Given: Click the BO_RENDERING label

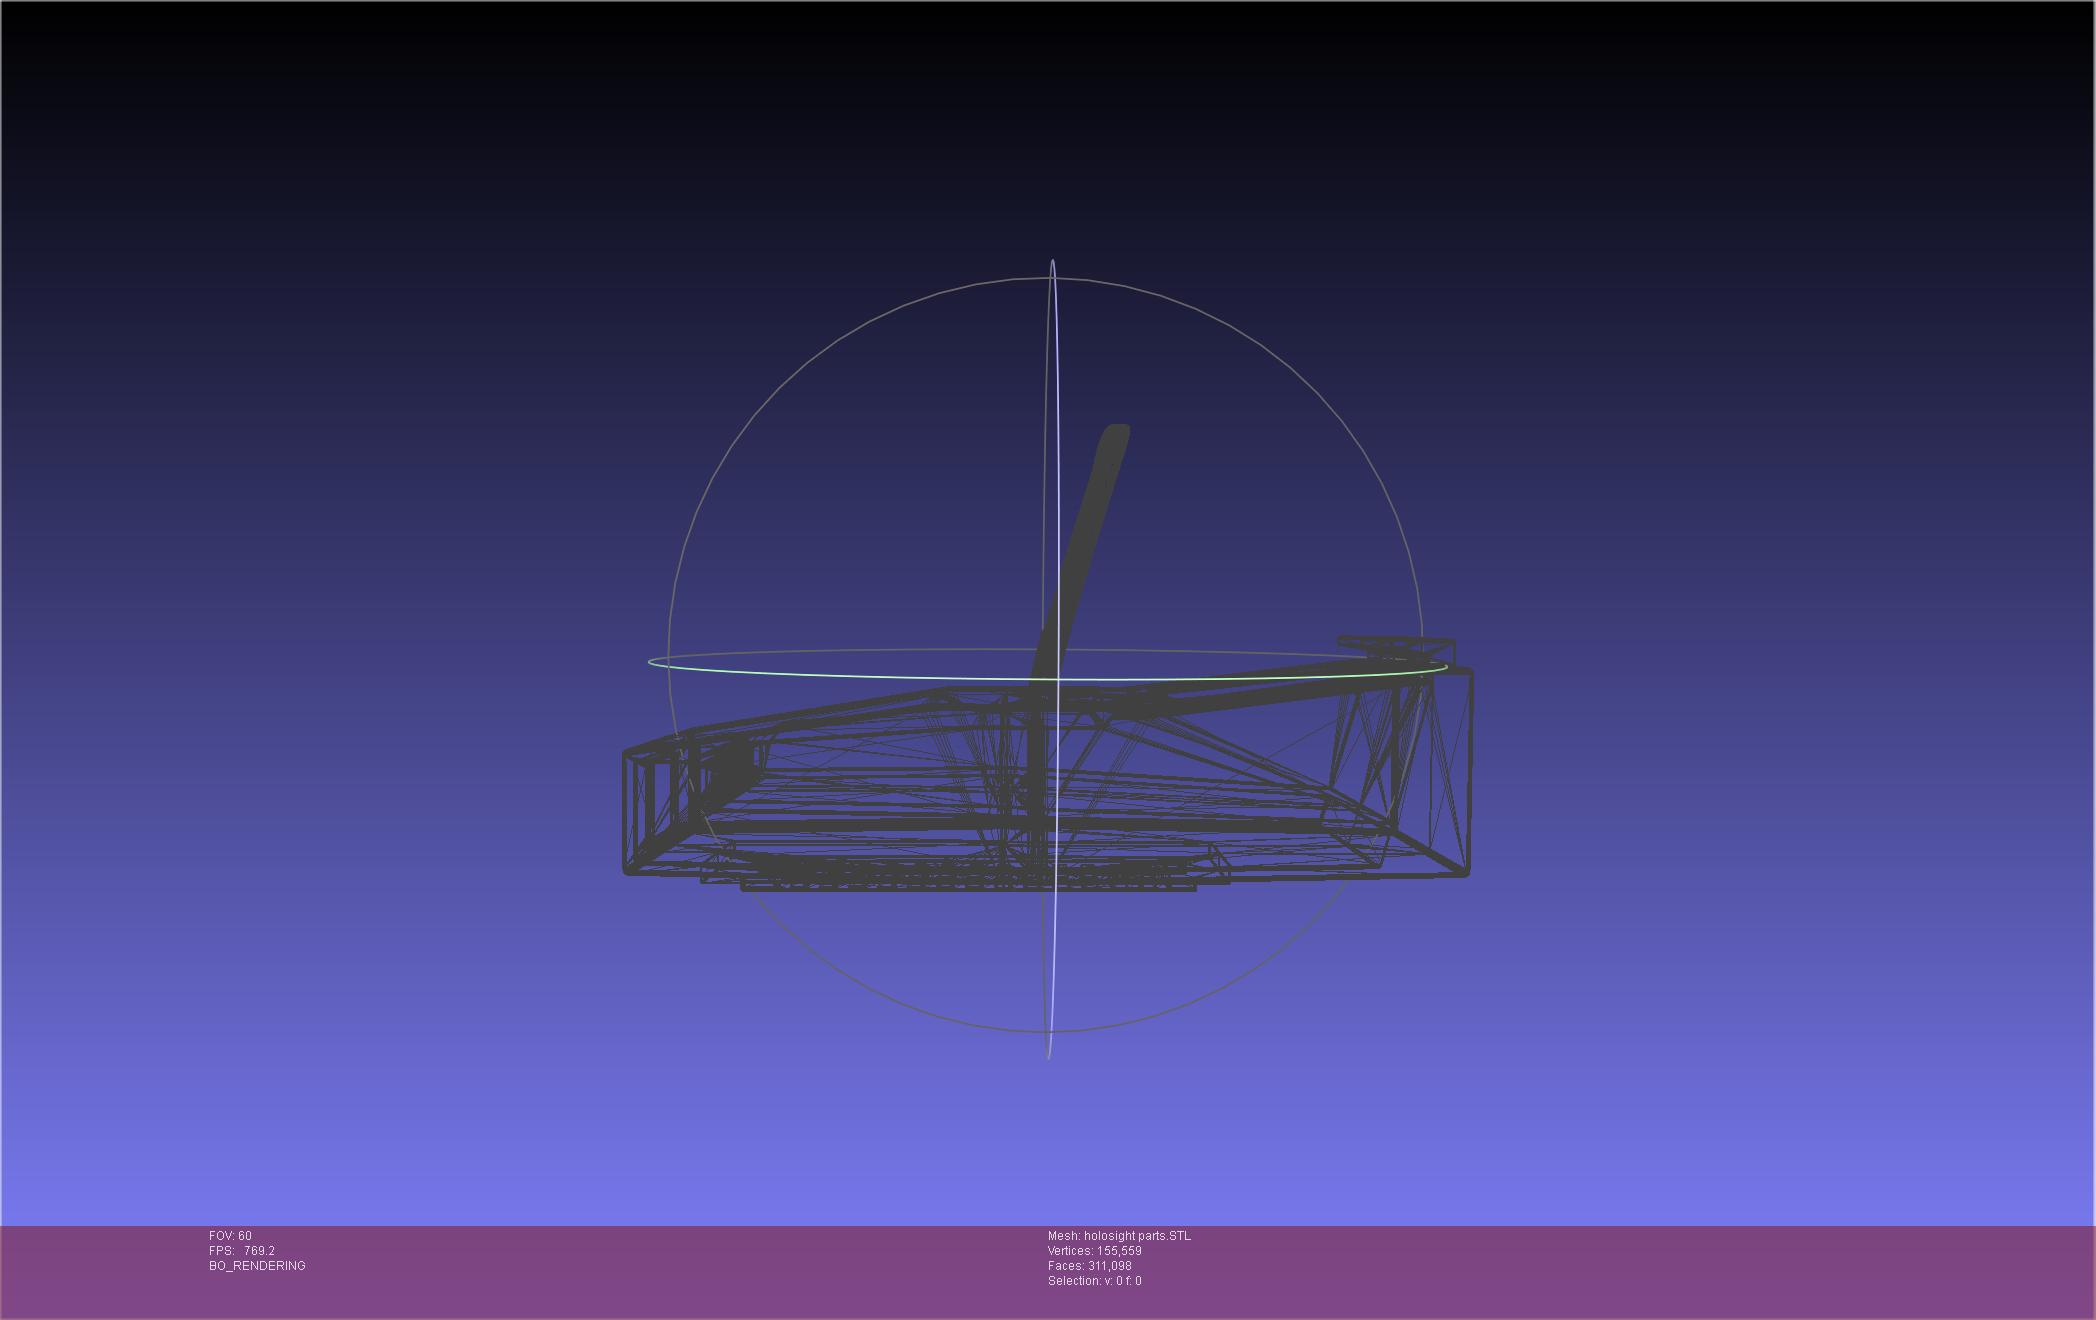Looking at the screenshot, I should [257, 1266].
